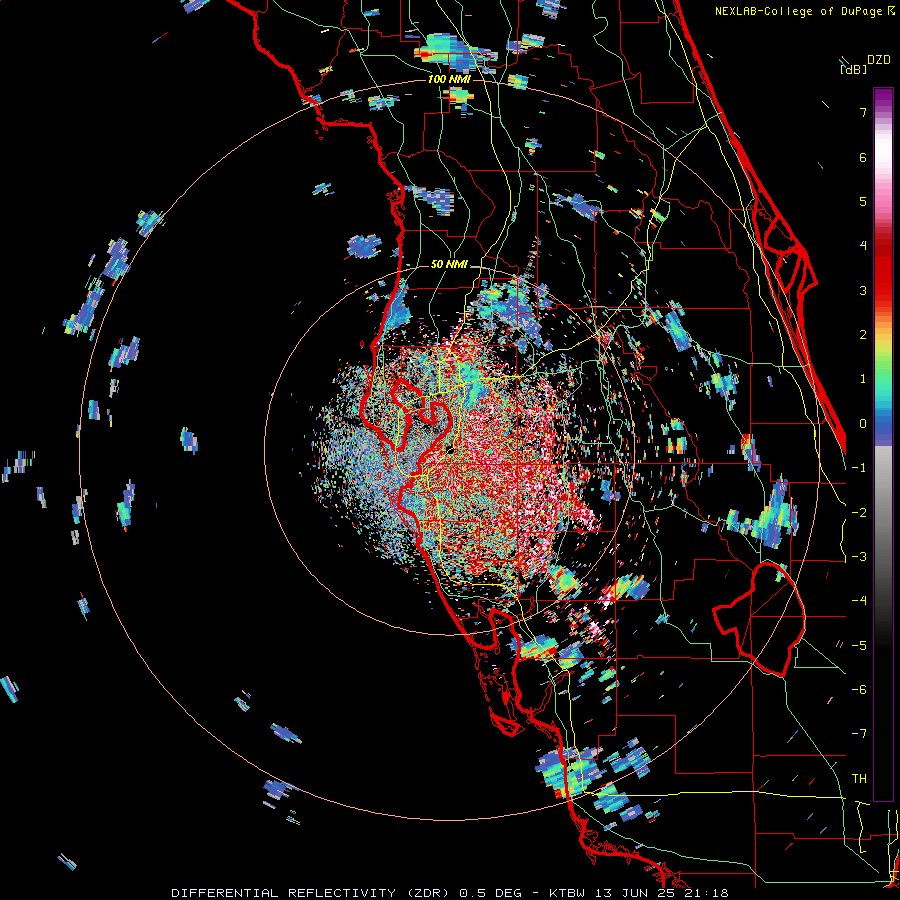Click the scale value -2

859,513
